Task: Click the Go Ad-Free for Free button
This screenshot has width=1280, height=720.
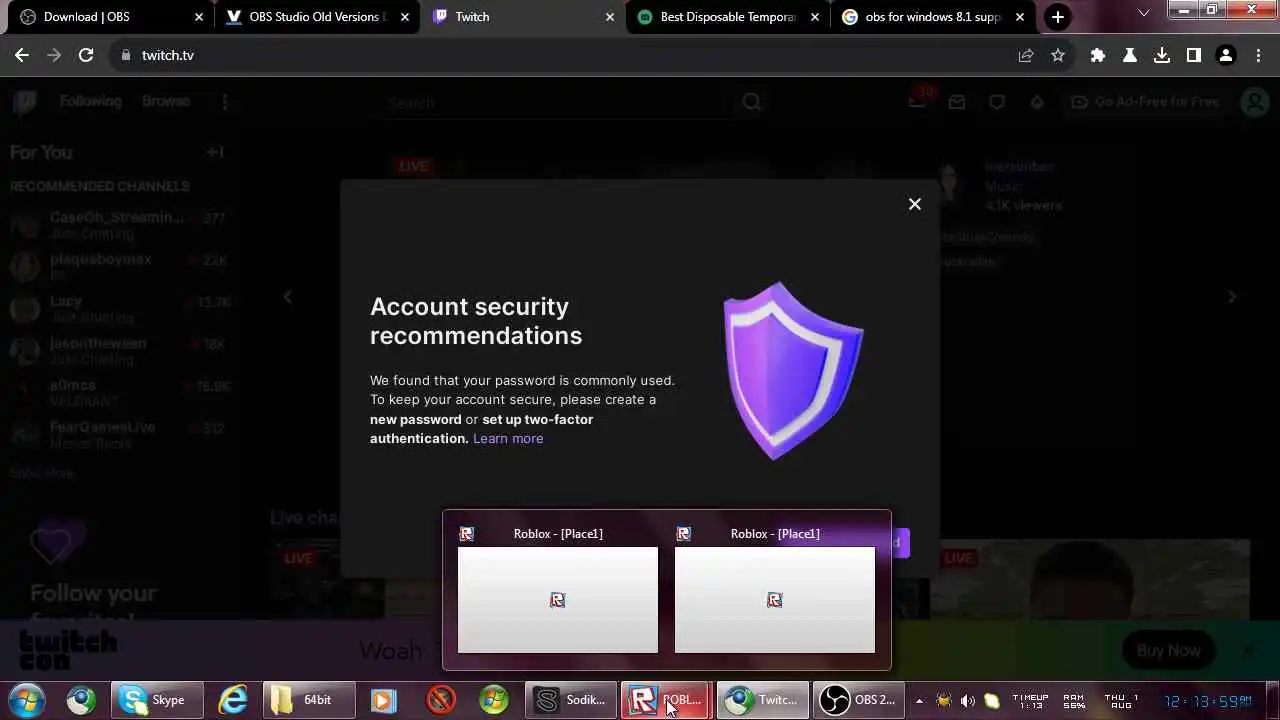Action: pyautogui.click(x=1145, y=102)
